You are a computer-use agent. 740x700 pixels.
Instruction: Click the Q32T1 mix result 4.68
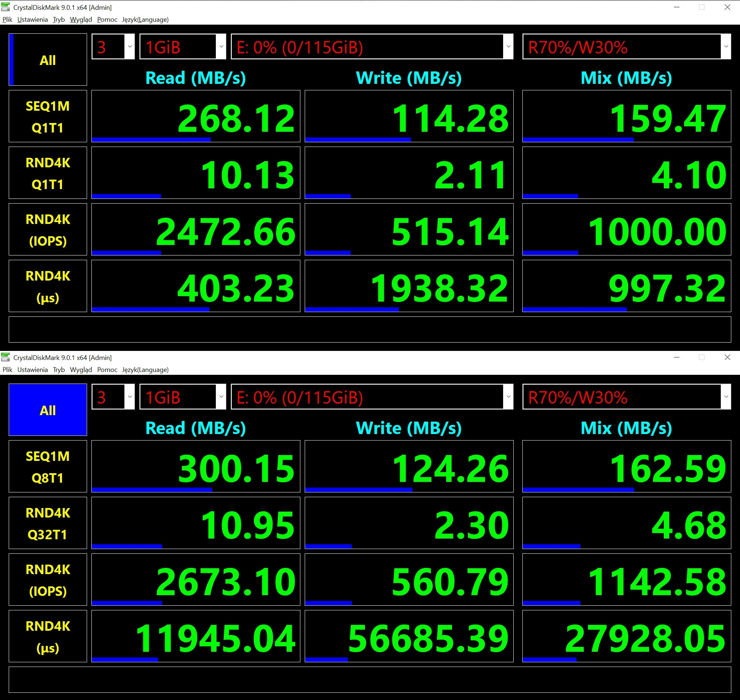tap(627, 523)
